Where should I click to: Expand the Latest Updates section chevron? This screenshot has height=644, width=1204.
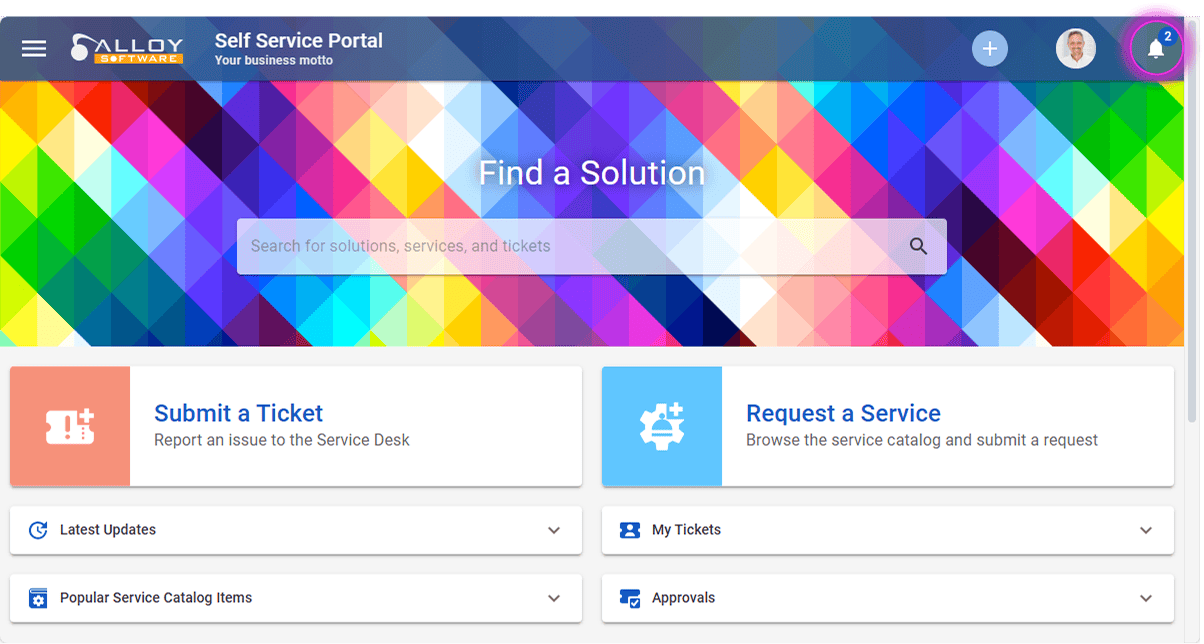[554, 530]
